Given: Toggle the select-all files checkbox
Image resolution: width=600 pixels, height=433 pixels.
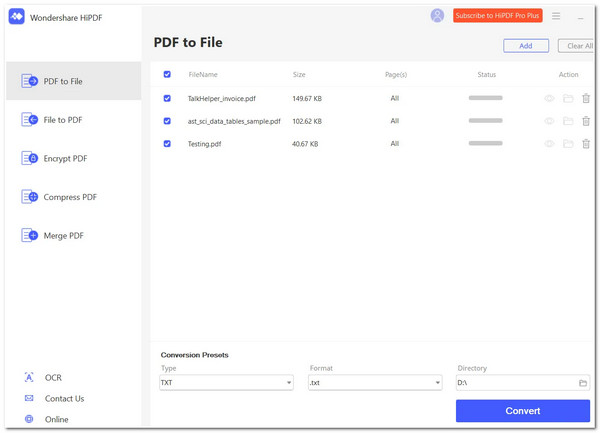Looking at the screenshot, I should (x=167, y=74).
